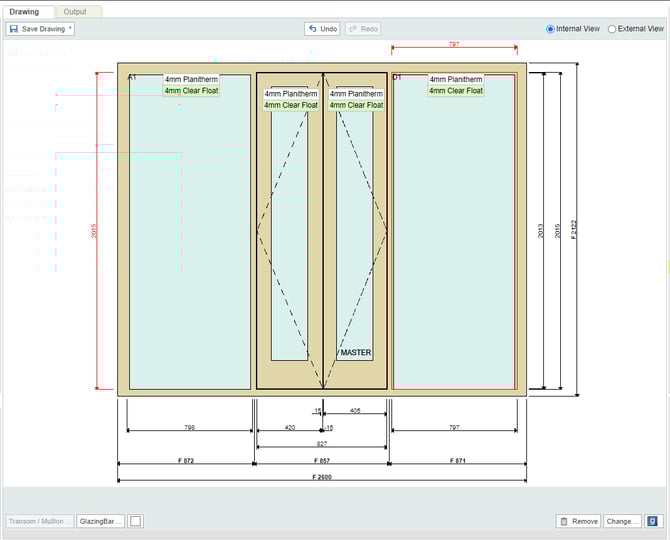Click the red 797 top width dimension

tap(454, 45)
